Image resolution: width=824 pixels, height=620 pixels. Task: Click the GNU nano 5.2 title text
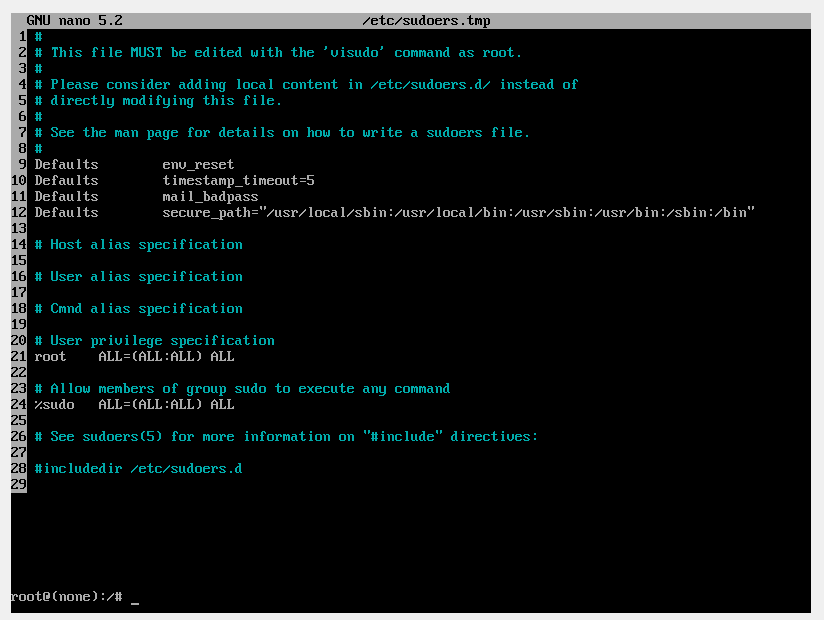(x=74, y=20)
